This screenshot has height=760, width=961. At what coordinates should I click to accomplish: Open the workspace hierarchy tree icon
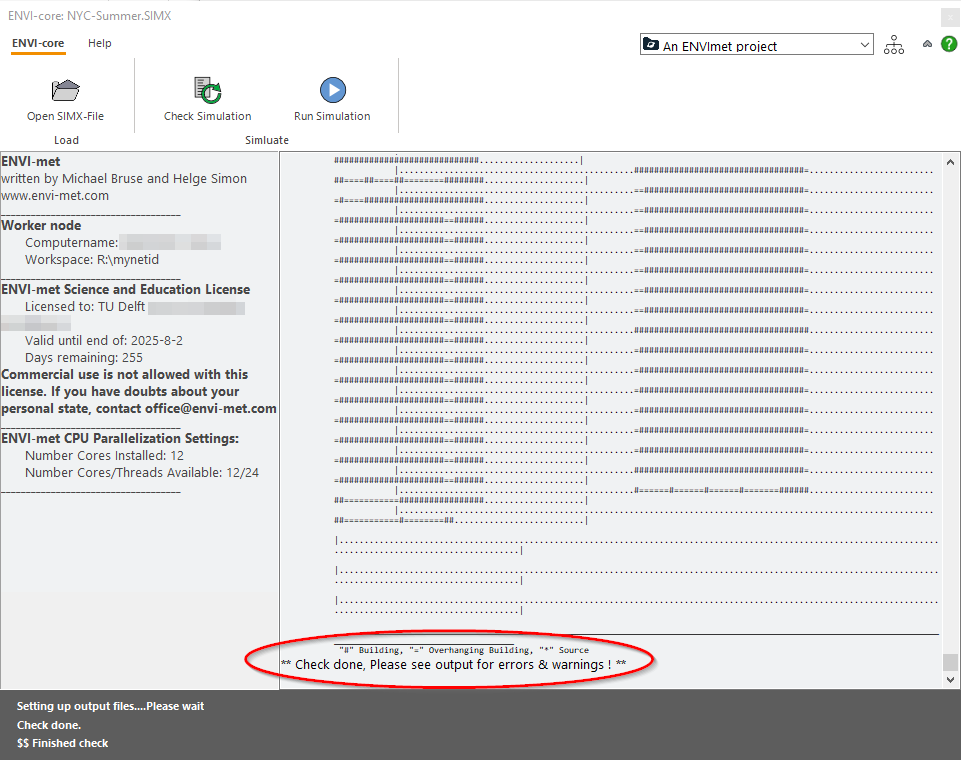point(893,45)
